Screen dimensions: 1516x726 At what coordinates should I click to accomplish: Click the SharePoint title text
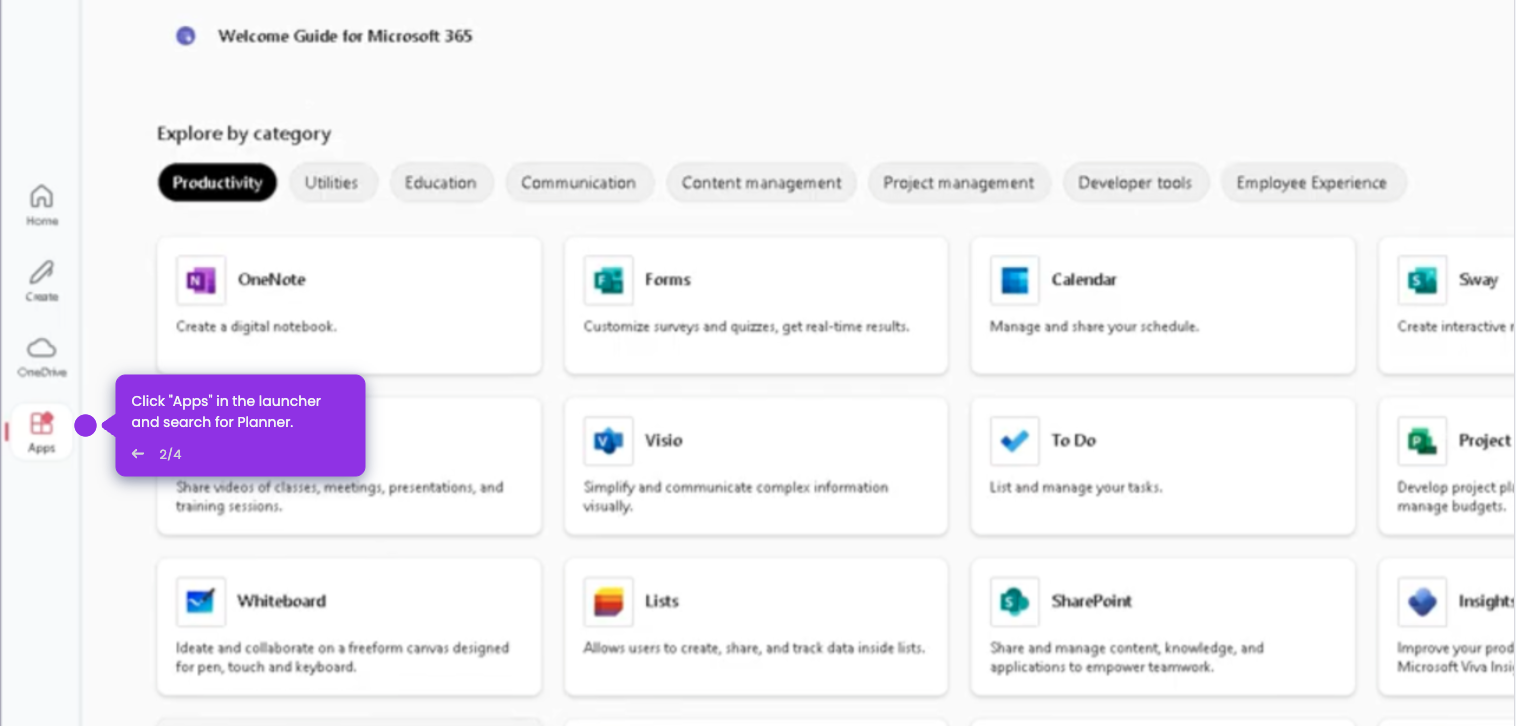point(1092,602)
